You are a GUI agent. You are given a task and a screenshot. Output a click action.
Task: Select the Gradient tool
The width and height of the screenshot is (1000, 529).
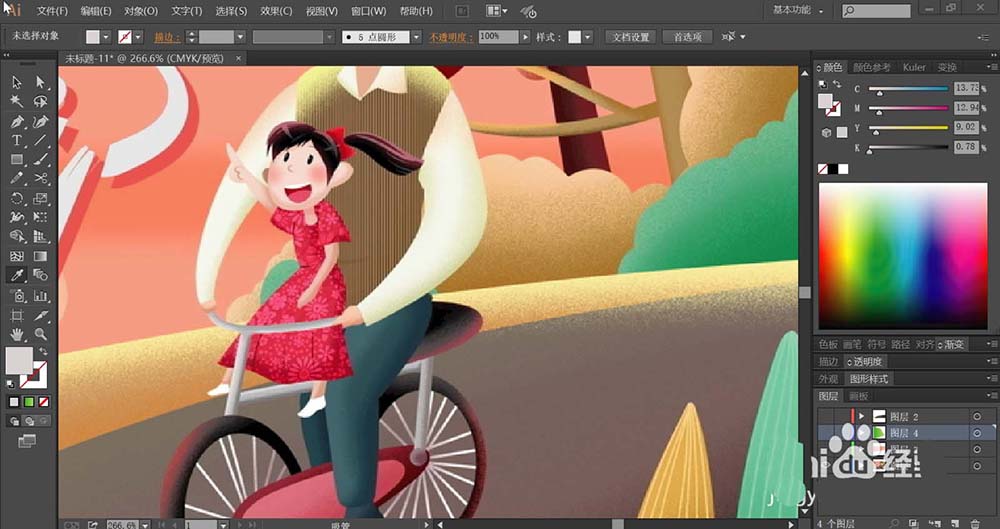[41, 256]
